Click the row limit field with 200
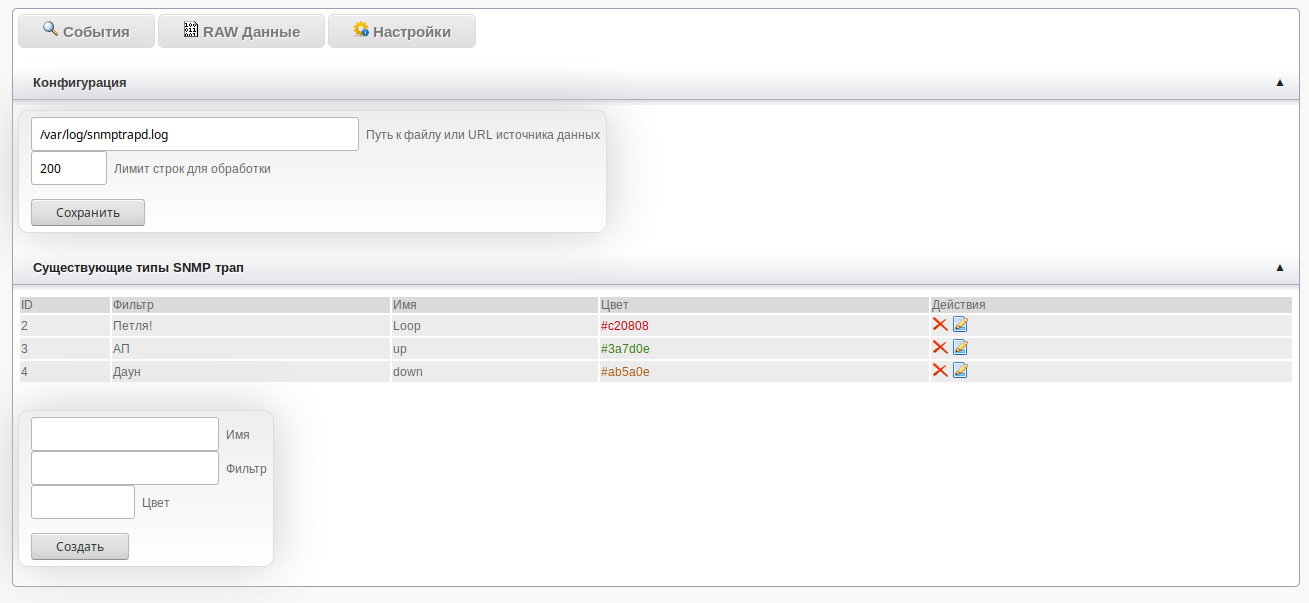This screenshot has width=1309, height=603. pos(69,168)
